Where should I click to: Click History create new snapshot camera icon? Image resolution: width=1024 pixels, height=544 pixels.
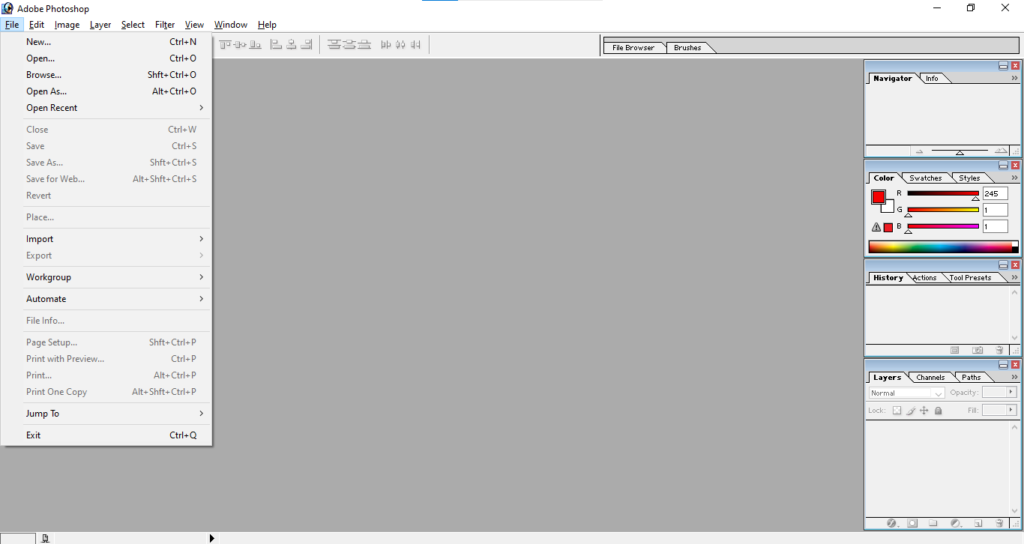tap(978, 350)
